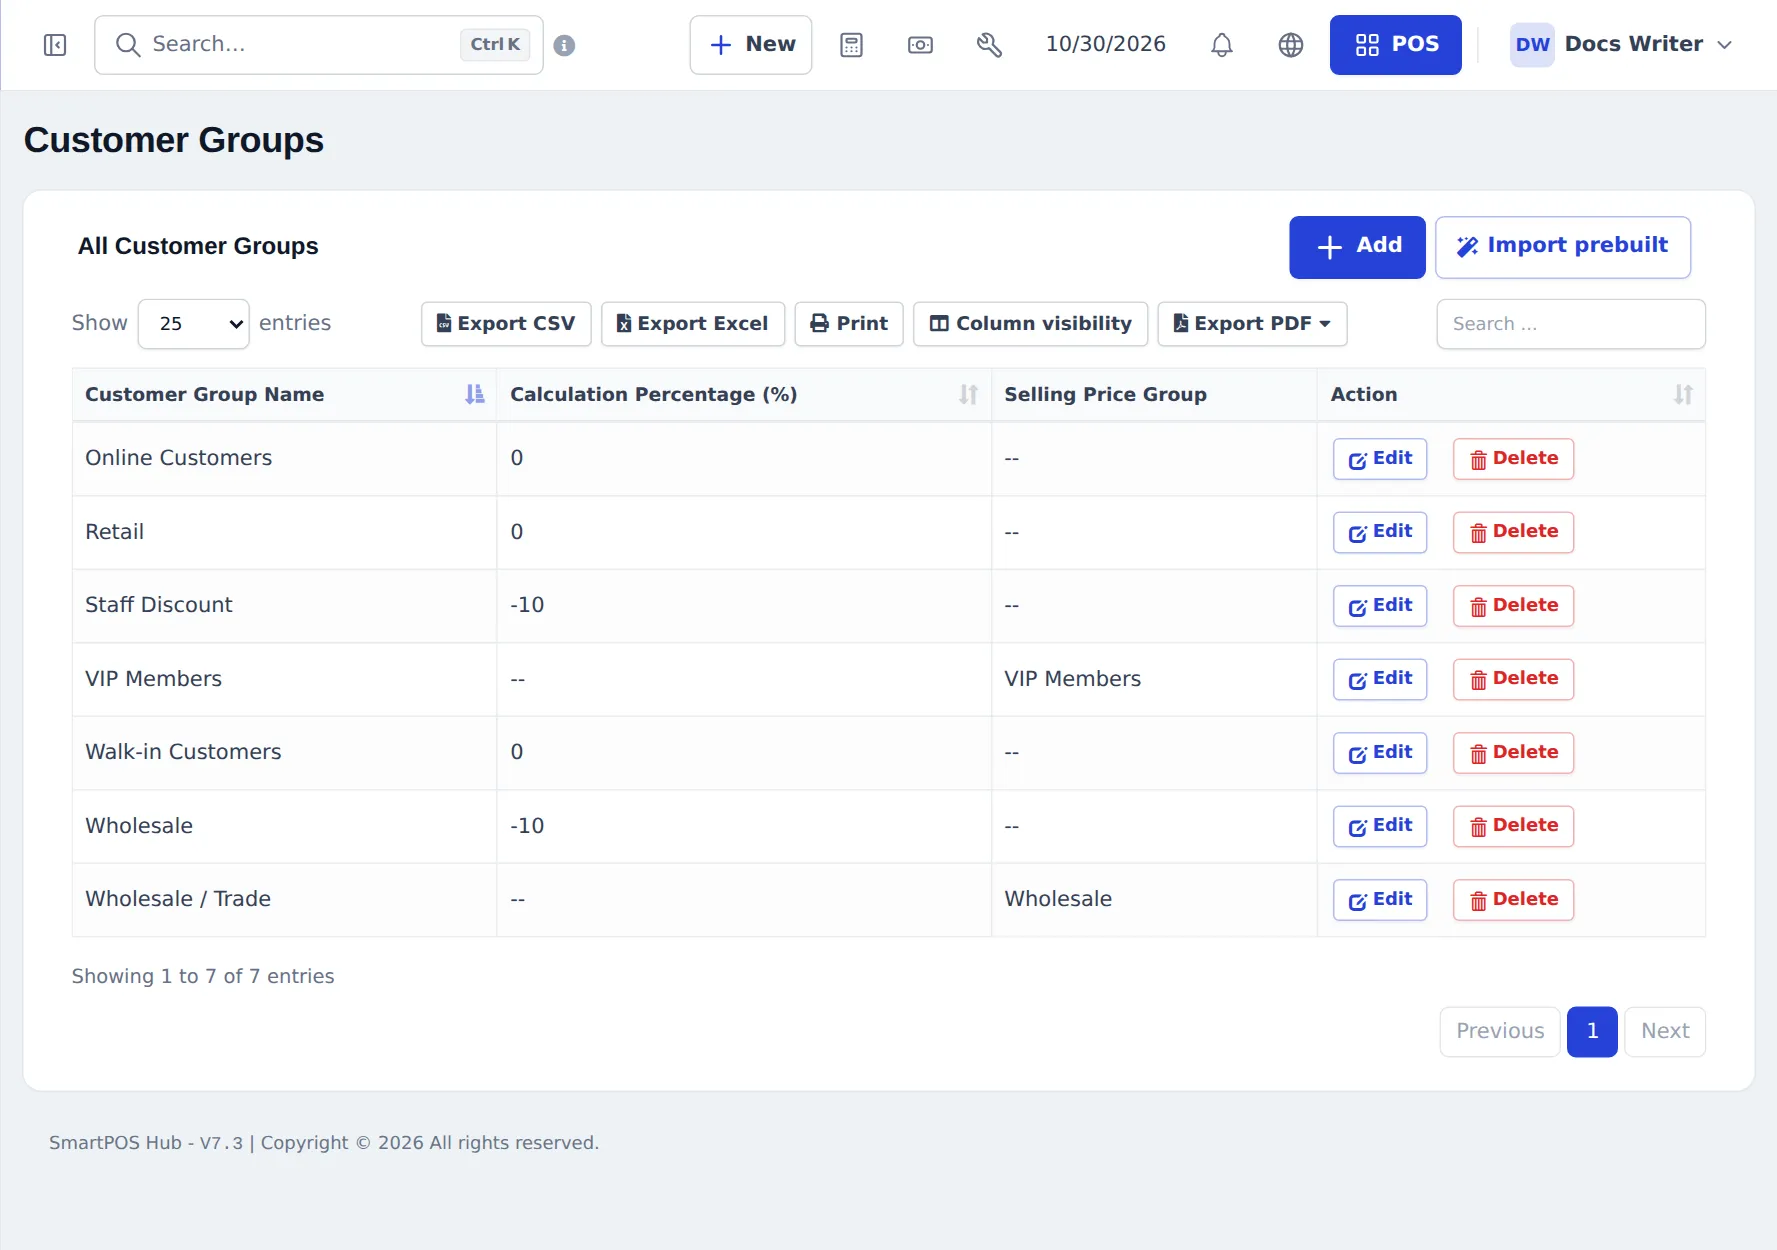The width and height of the screenshot is (1777, 1250).
Task: Edit the Retail group
Action: [x=1380, y=532]
